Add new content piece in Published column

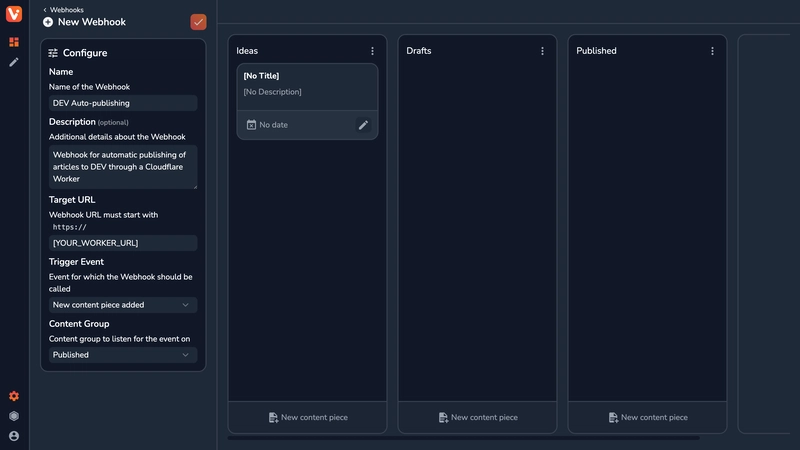pos(647,417)
